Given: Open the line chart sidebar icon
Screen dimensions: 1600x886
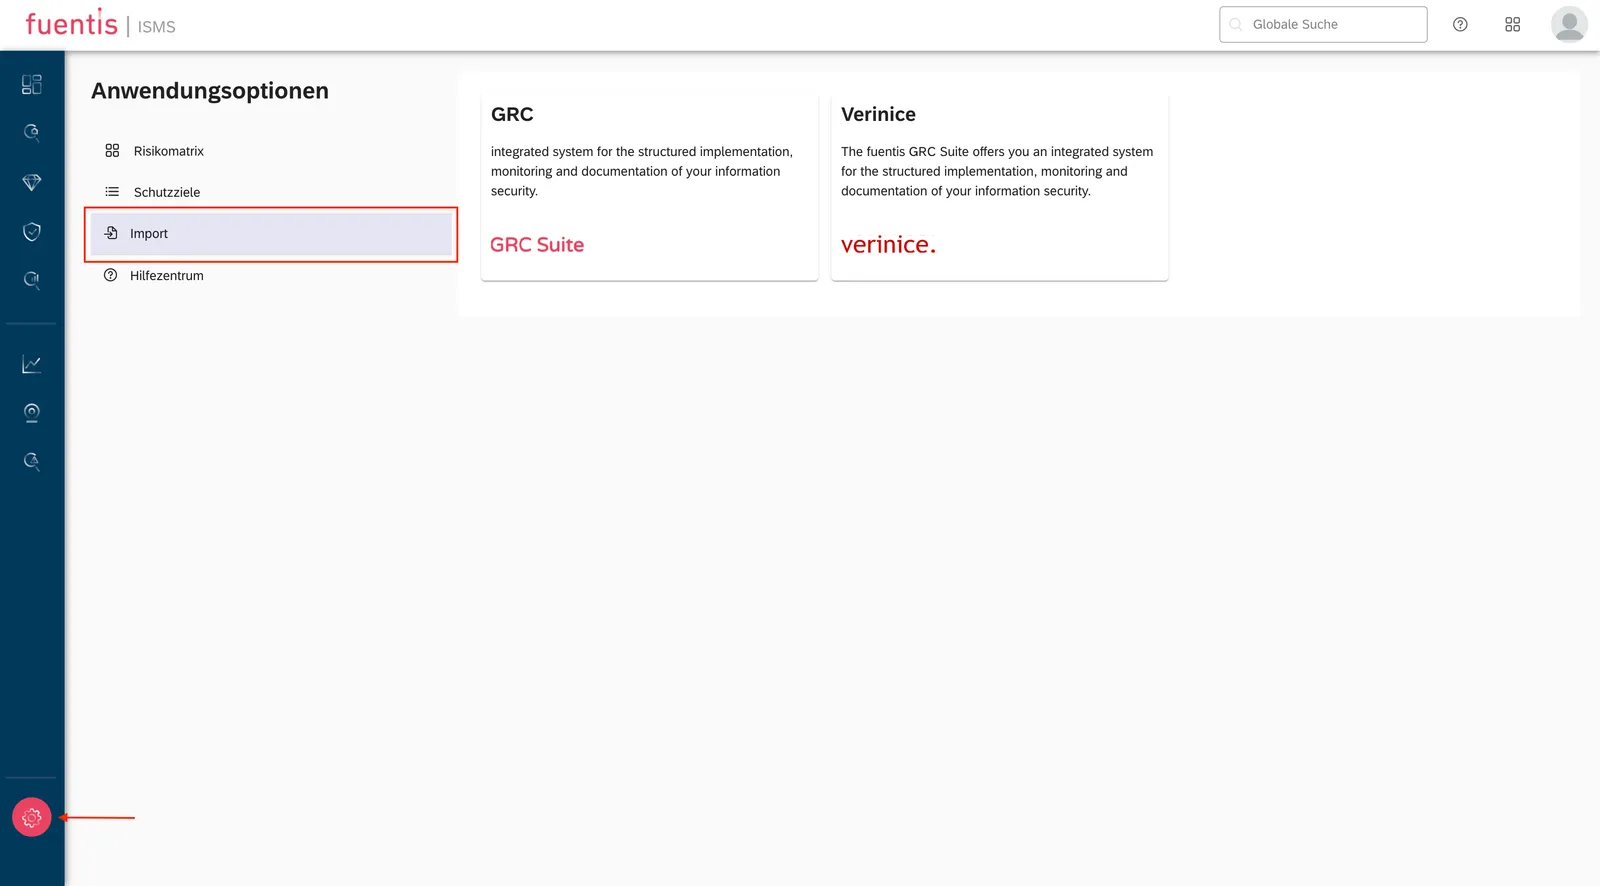Looking at the screenshot, I should 32,364.
